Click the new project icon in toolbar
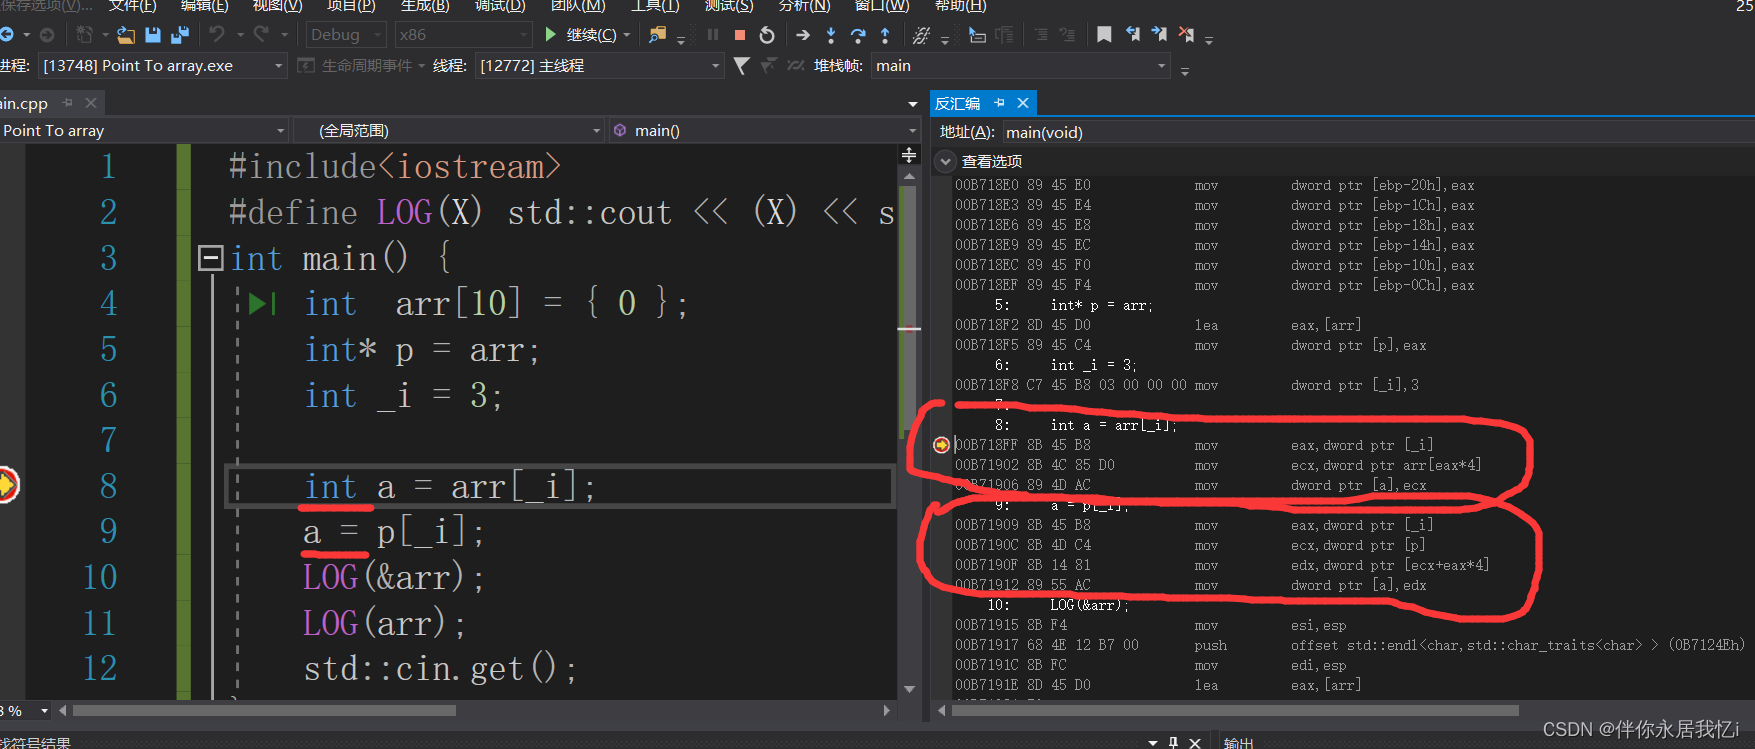 (x=84, y=35)
